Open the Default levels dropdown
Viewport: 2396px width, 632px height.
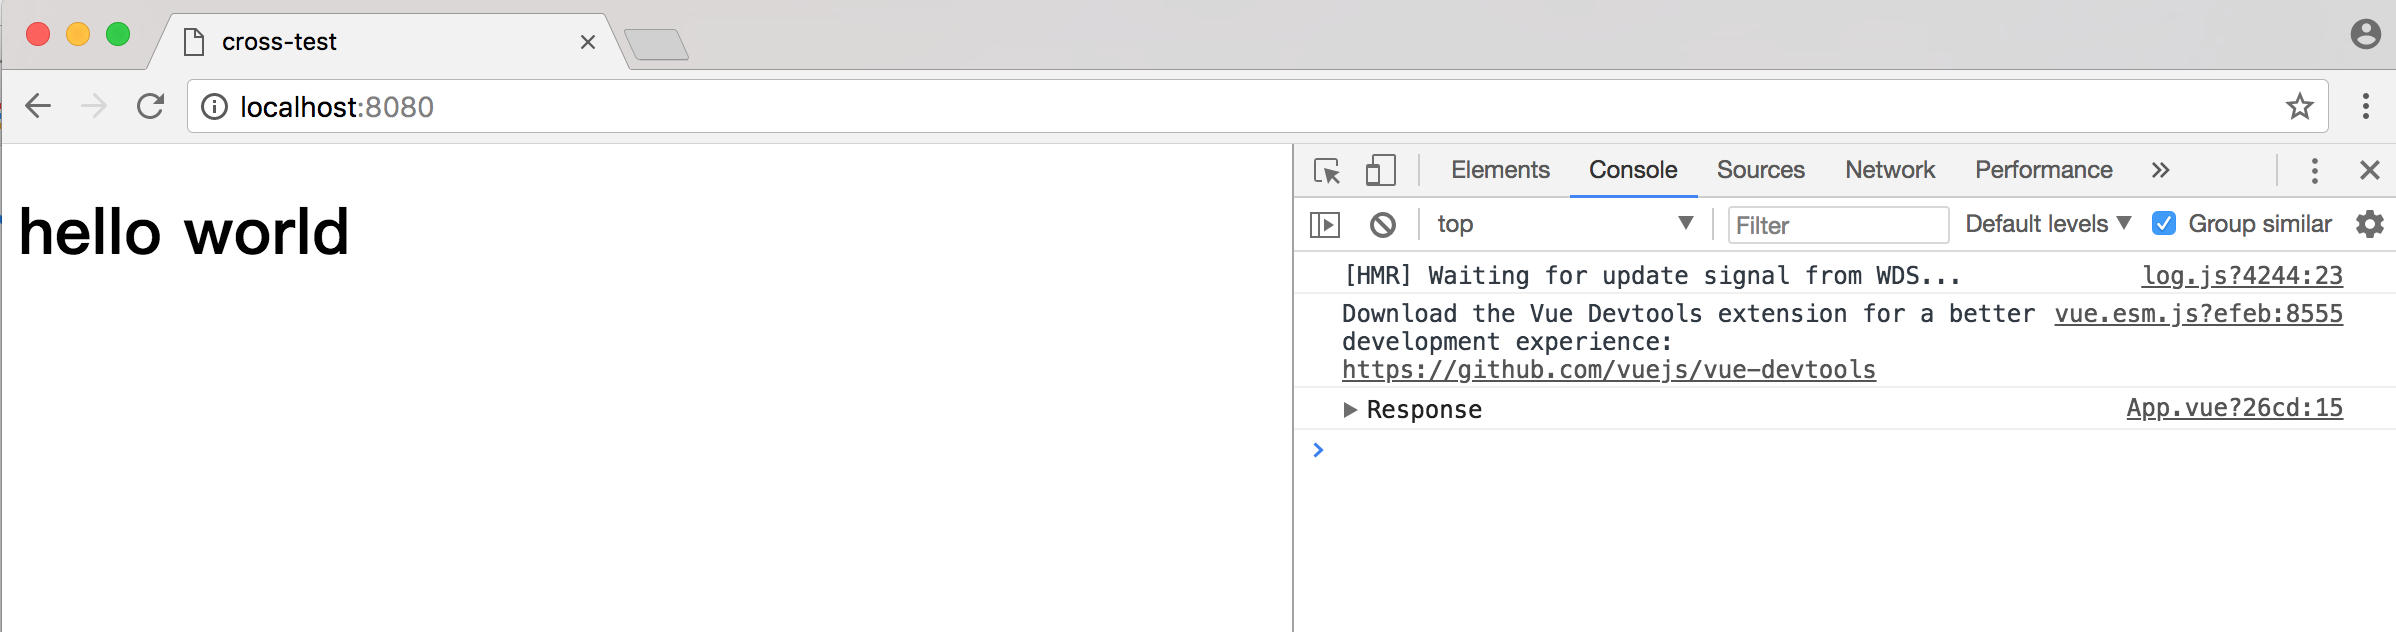[x=2047, y=224]
